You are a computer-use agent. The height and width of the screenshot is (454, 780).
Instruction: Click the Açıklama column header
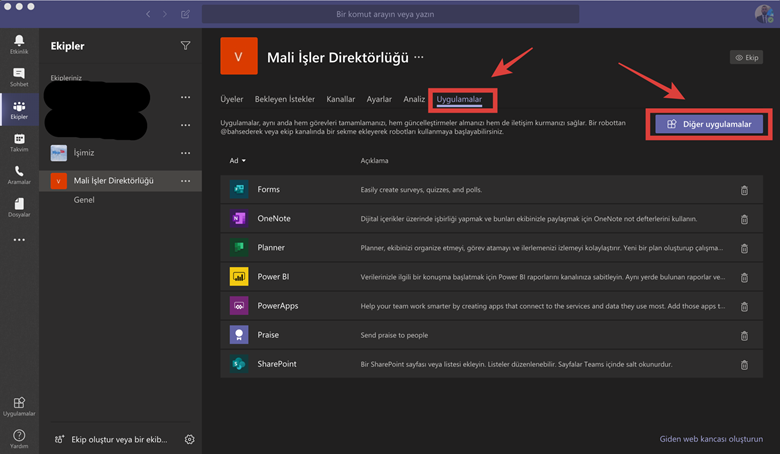coord(374,161)
